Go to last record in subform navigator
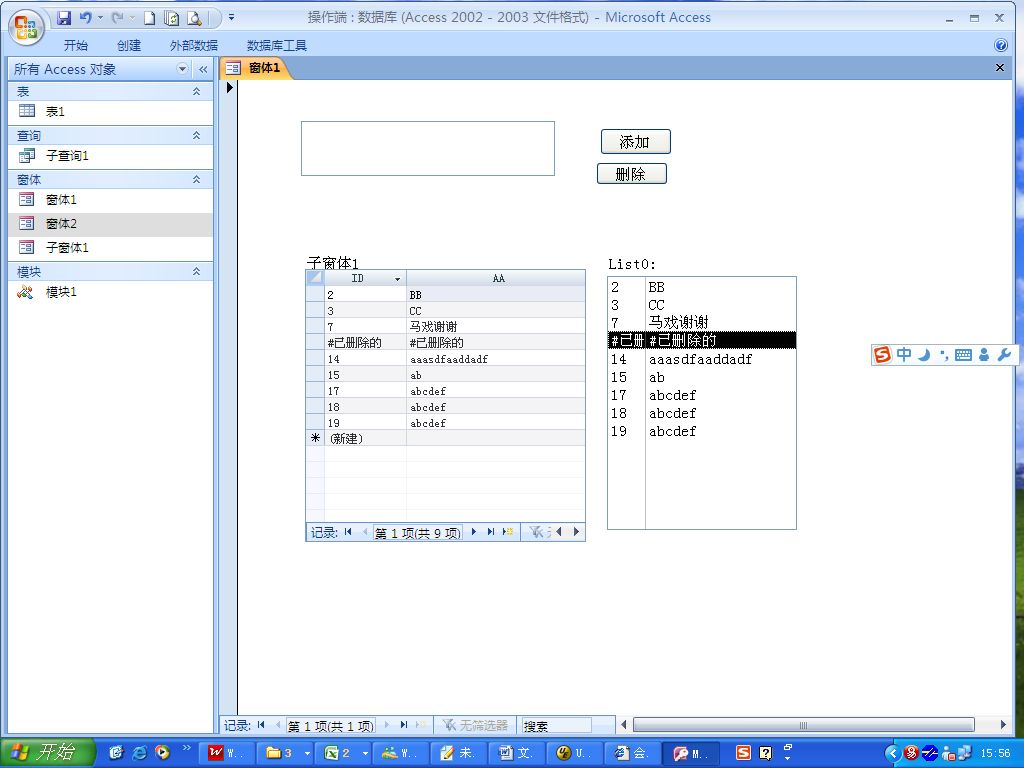Image resolution: width=1024 pixels, height=768 pixels. click(x=490, y=532)
